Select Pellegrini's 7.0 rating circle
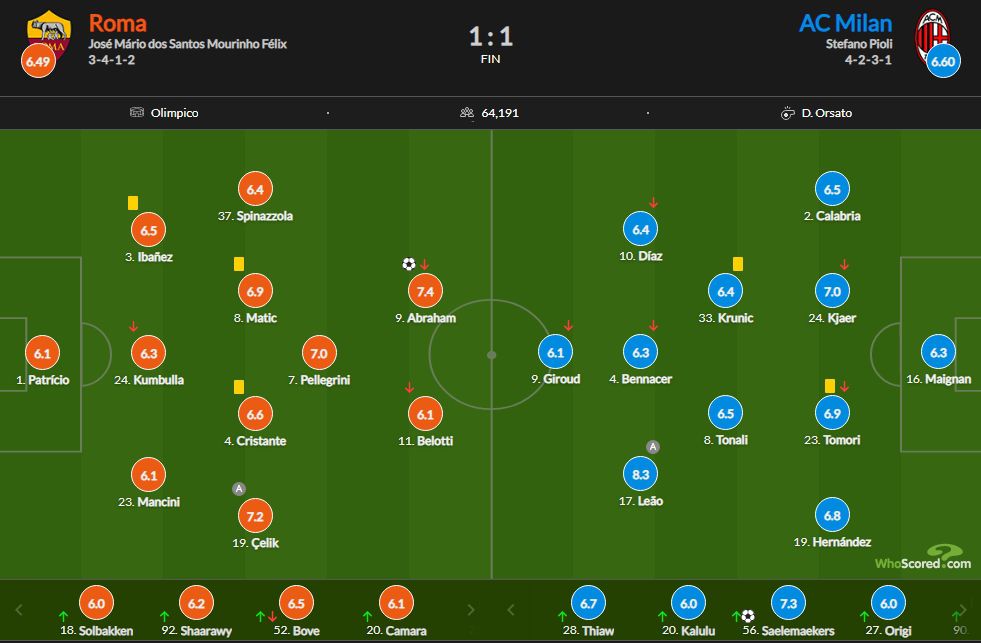This screenshot has width=981, height=643. 319,353
